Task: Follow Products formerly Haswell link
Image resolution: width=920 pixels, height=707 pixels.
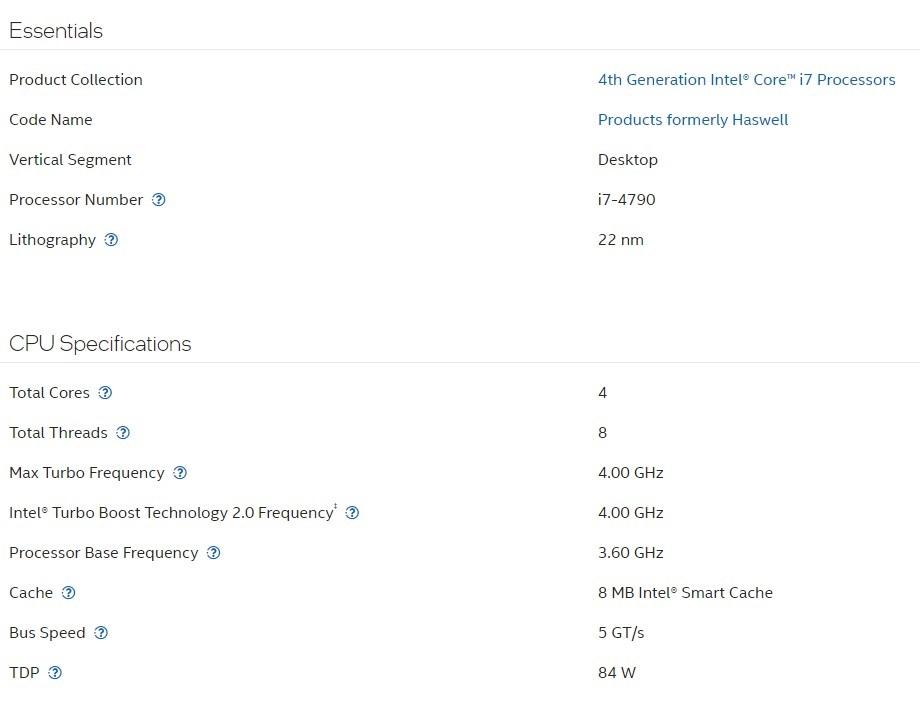Action: click(x=692, y=120)
